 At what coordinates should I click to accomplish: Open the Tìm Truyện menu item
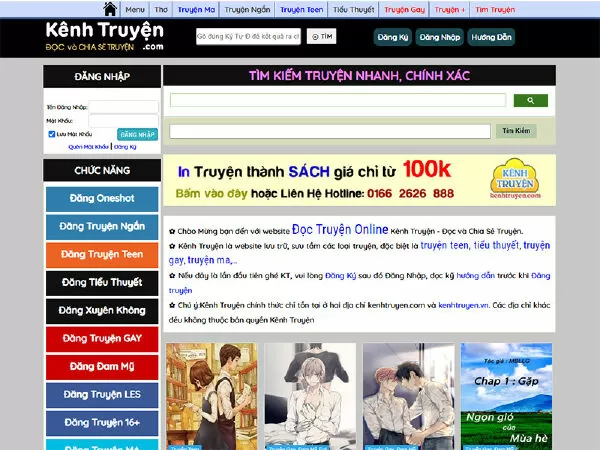pyautogui.click(x=495, y=10)
